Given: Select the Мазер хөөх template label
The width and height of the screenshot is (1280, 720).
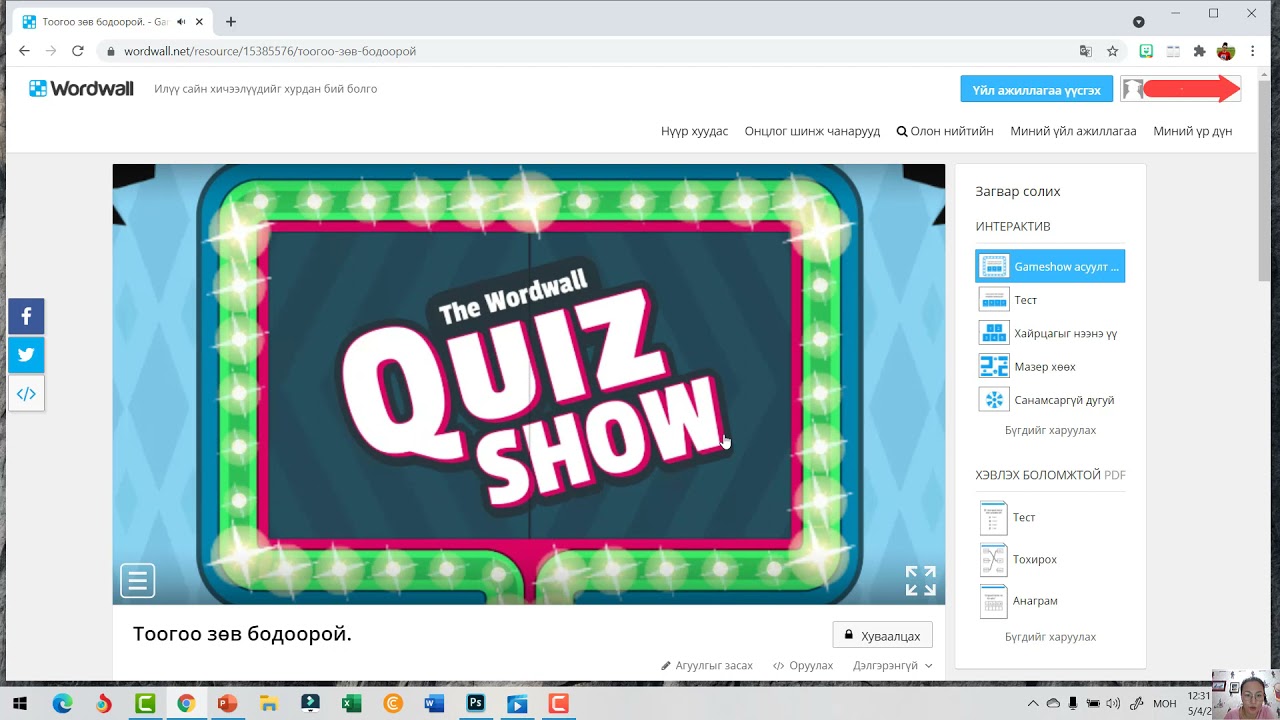Looking at the screenshot, I should (1044, 367).
